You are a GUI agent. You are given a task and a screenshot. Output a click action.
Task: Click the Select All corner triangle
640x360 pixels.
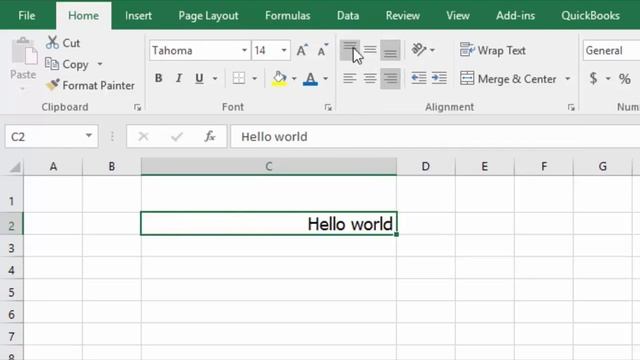point(15,167)
